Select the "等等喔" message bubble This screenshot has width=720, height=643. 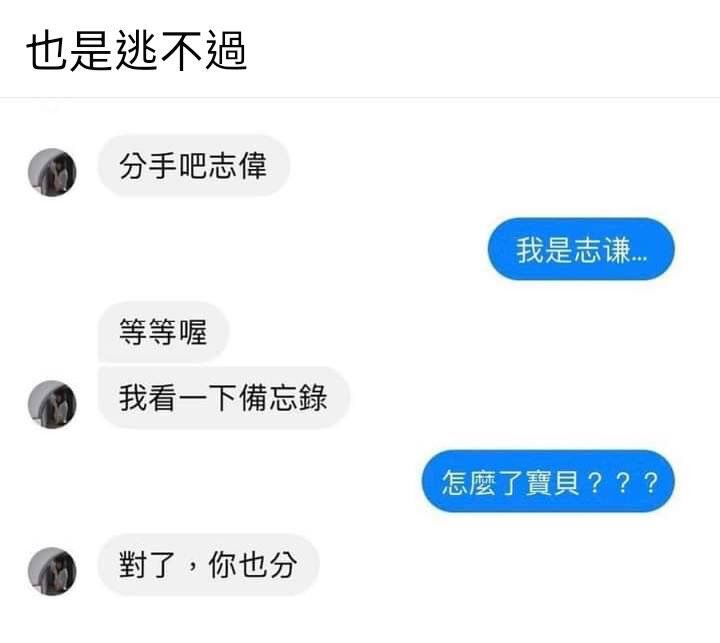click(163, 332)
